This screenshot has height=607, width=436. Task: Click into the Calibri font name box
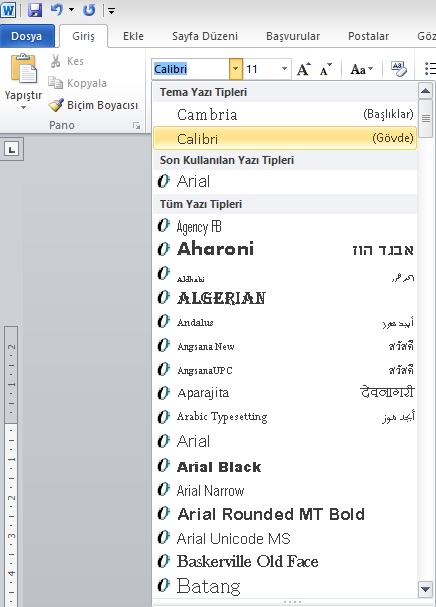(191, 69)
